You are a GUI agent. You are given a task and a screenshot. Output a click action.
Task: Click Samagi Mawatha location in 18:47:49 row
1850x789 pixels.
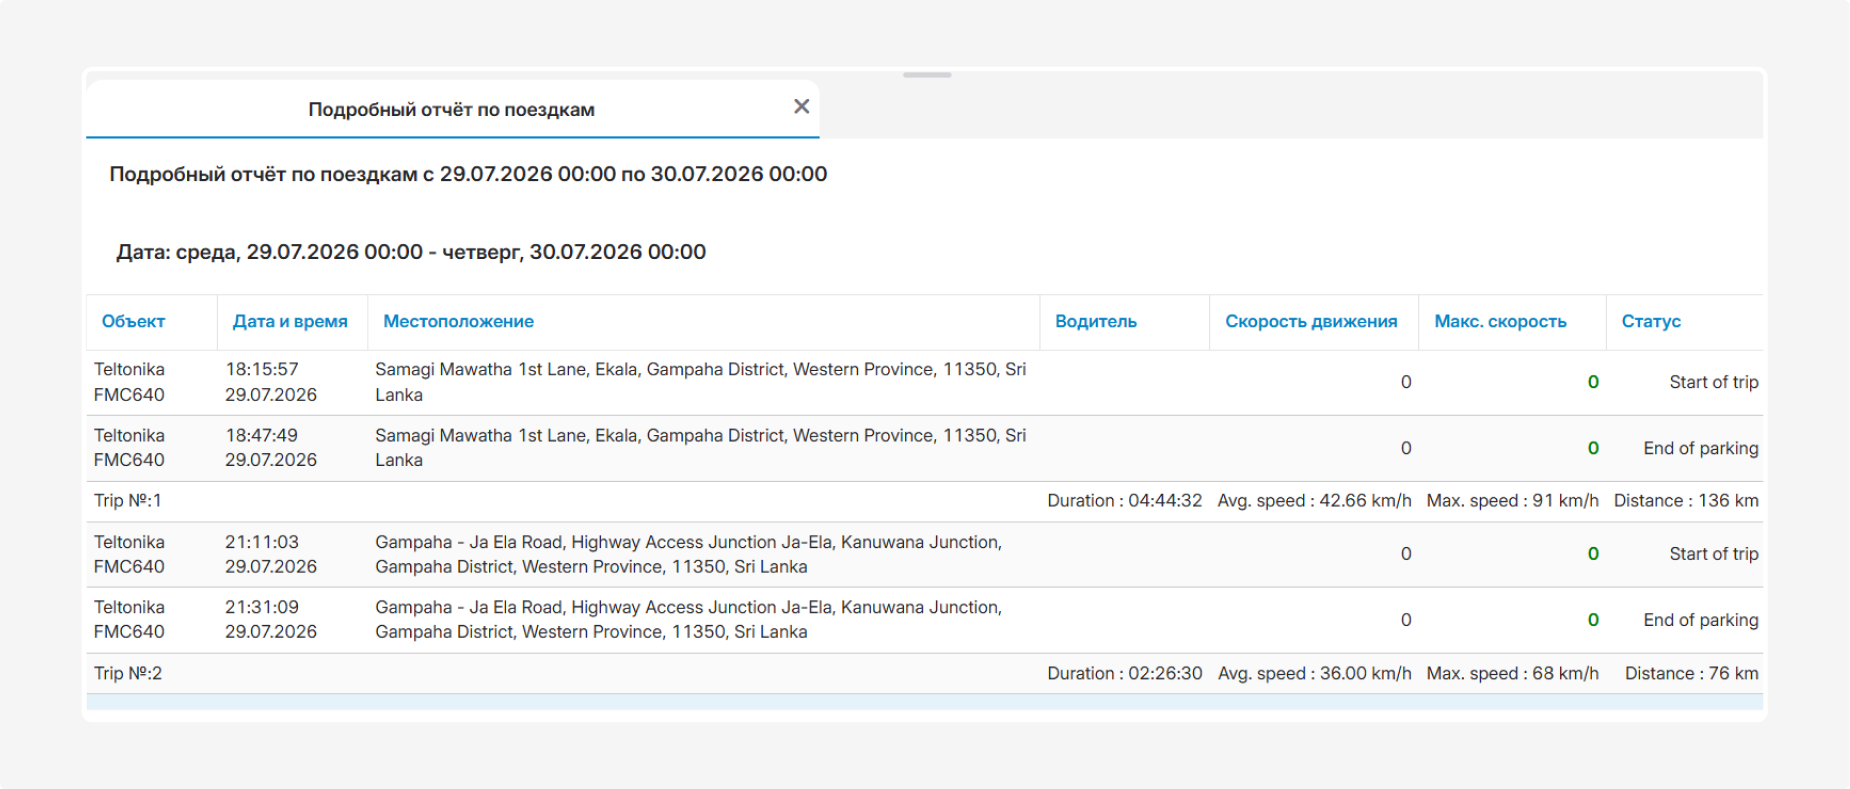click(x=700, y=448)
